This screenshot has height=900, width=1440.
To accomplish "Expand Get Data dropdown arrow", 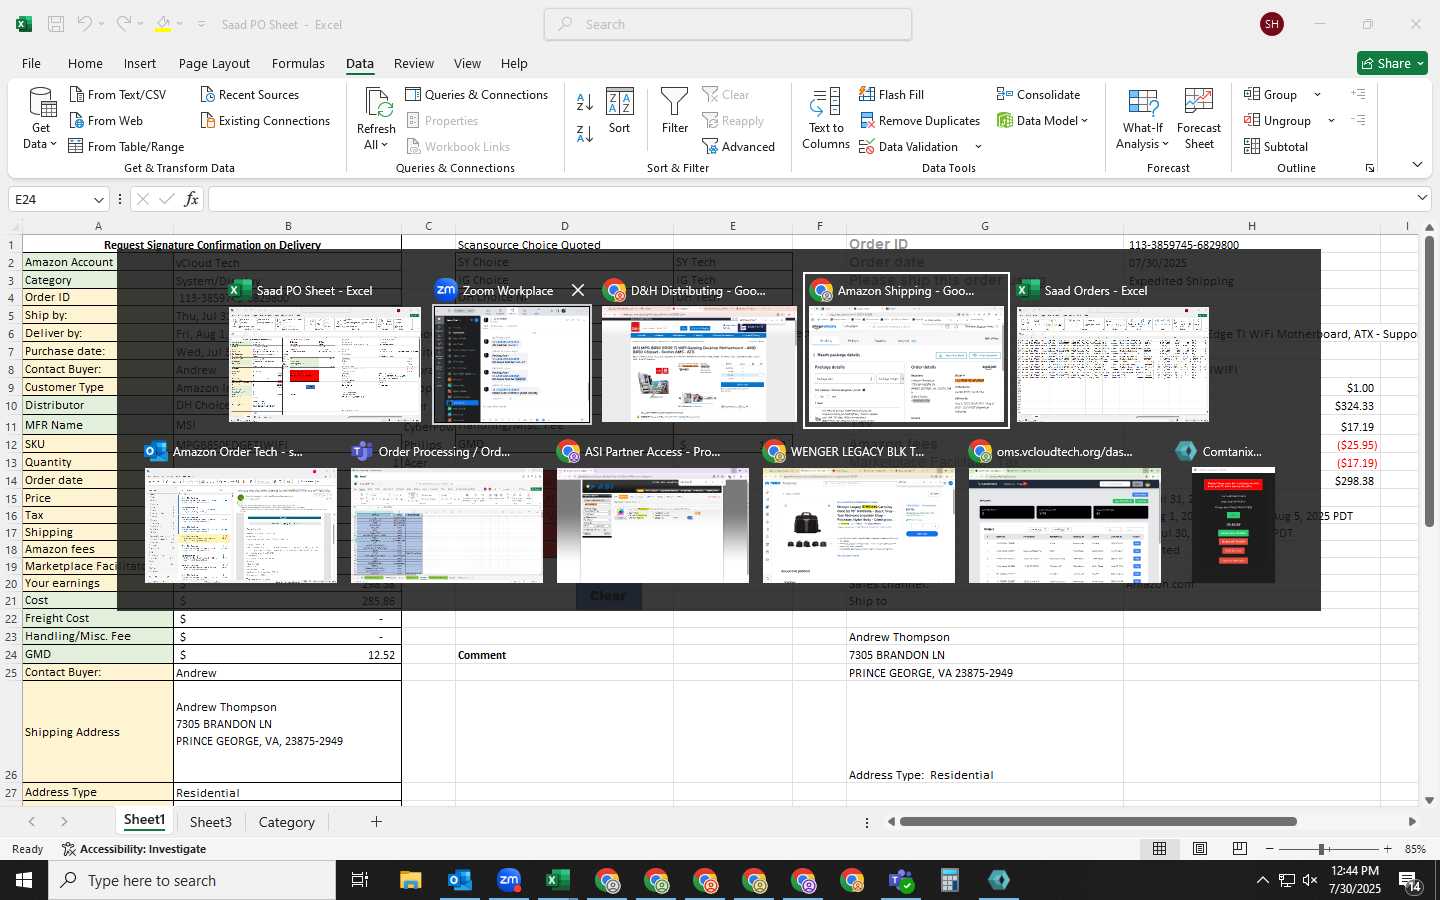I will (53, 144).
